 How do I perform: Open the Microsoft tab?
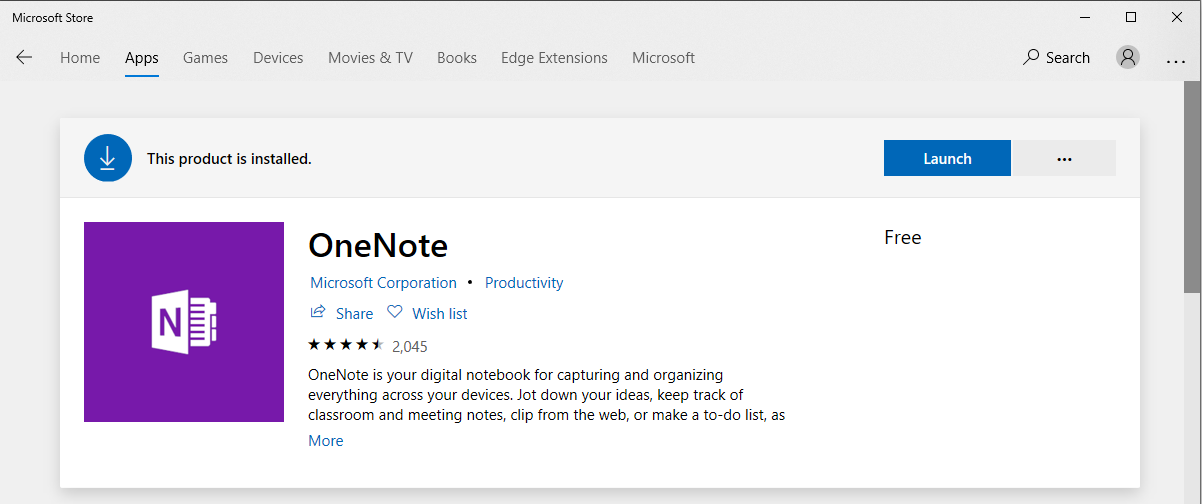[663, 58]
